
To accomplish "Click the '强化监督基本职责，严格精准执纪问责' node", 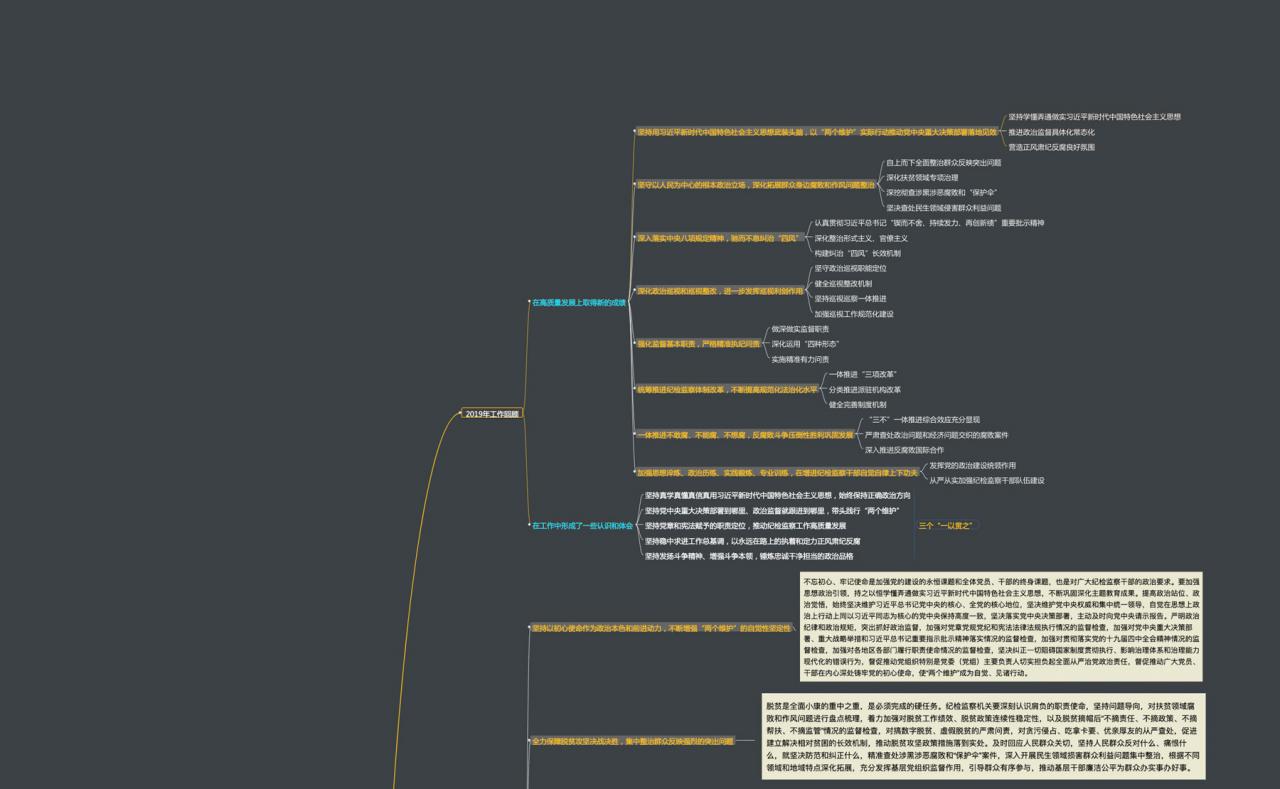I will pos(699,344).
